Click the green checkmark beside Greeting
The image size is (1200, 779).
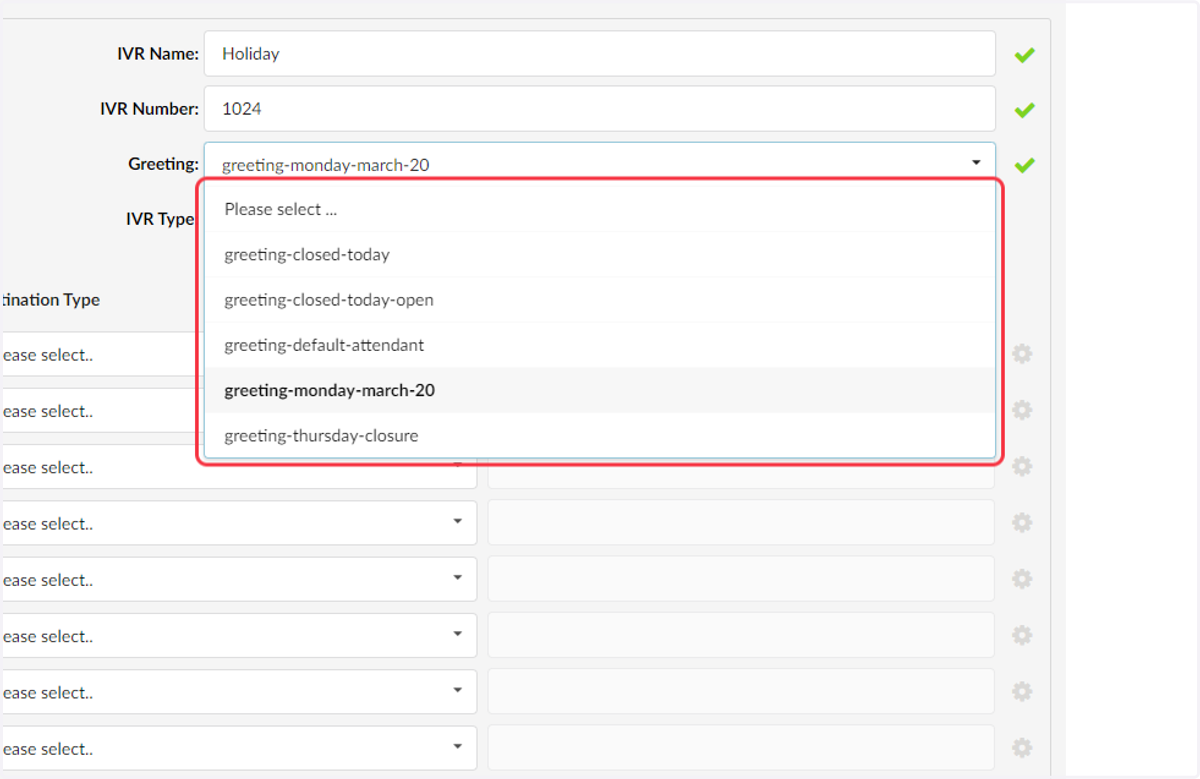(1024, 165)
